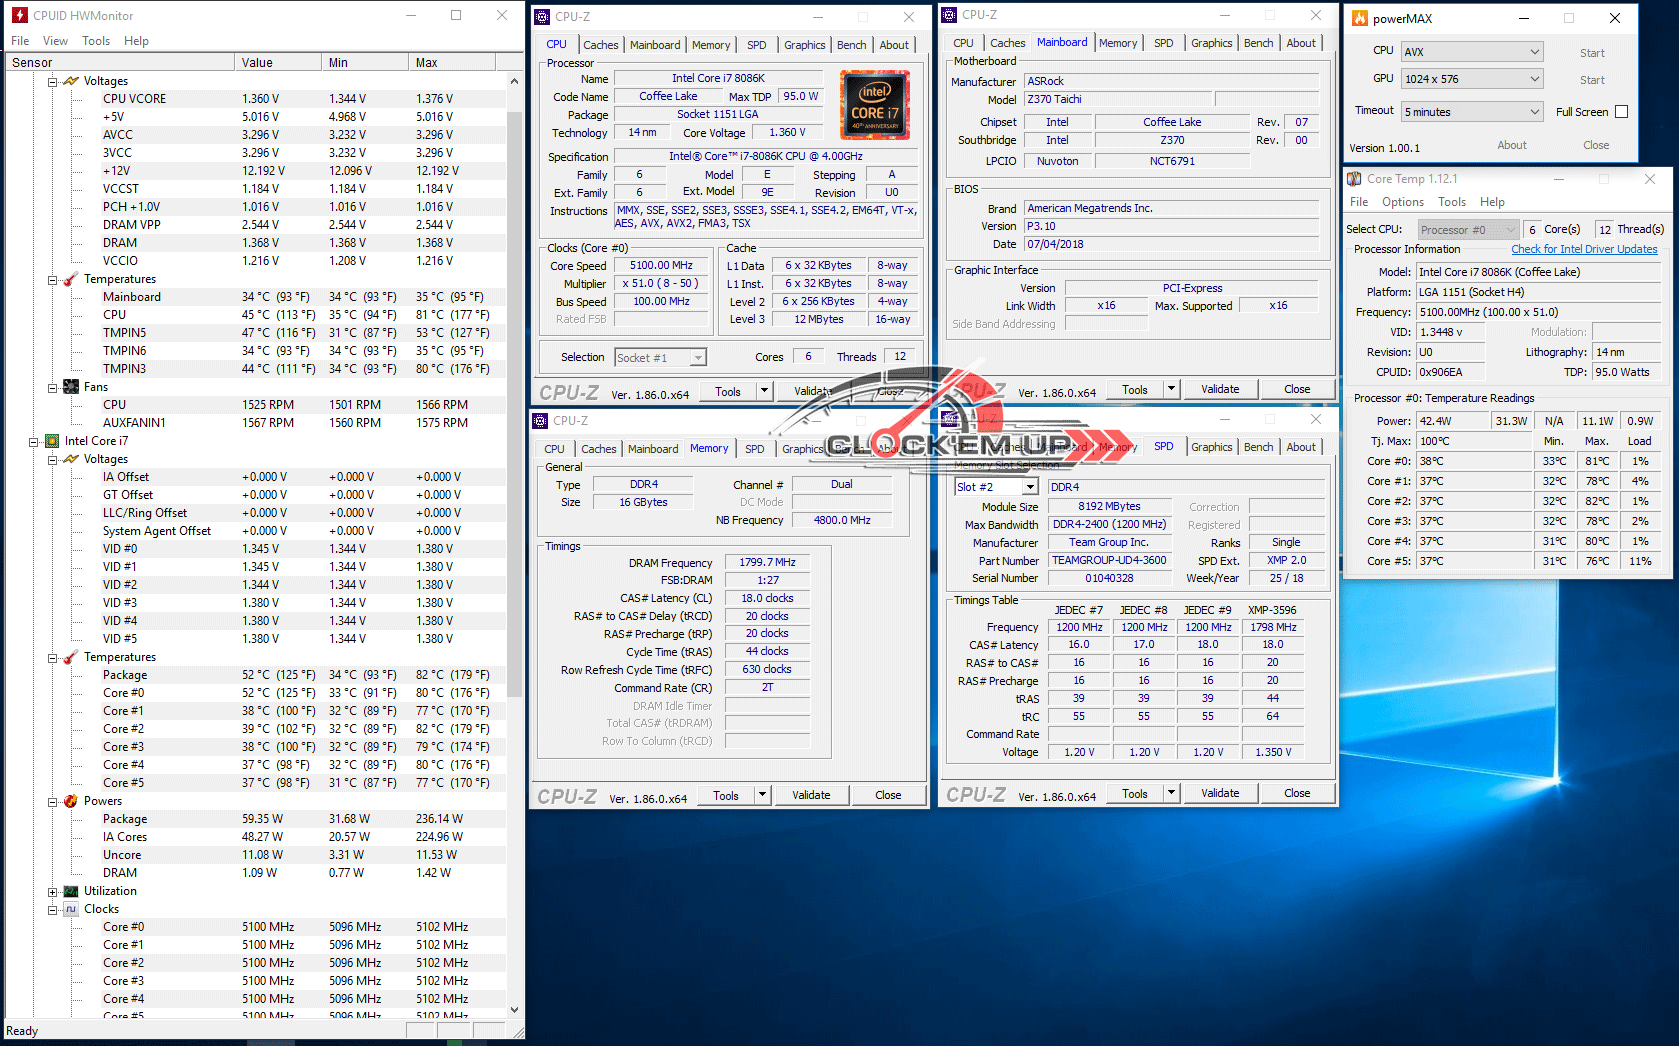Click the HWMonitor vertical scrollbar
Screen dimensions: 1679x1046
[x=514, y=400]
